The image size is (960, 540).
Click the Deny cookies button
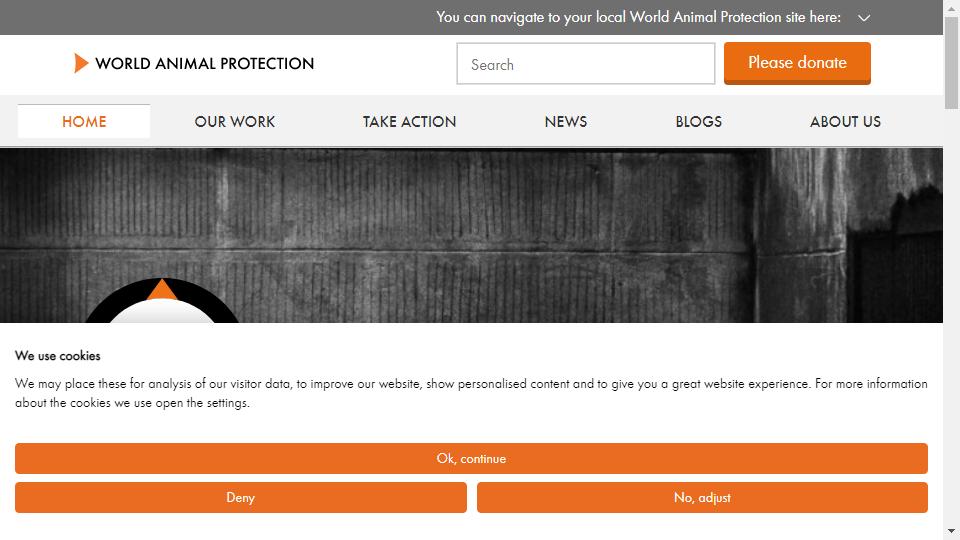click(x=241, y=497)
